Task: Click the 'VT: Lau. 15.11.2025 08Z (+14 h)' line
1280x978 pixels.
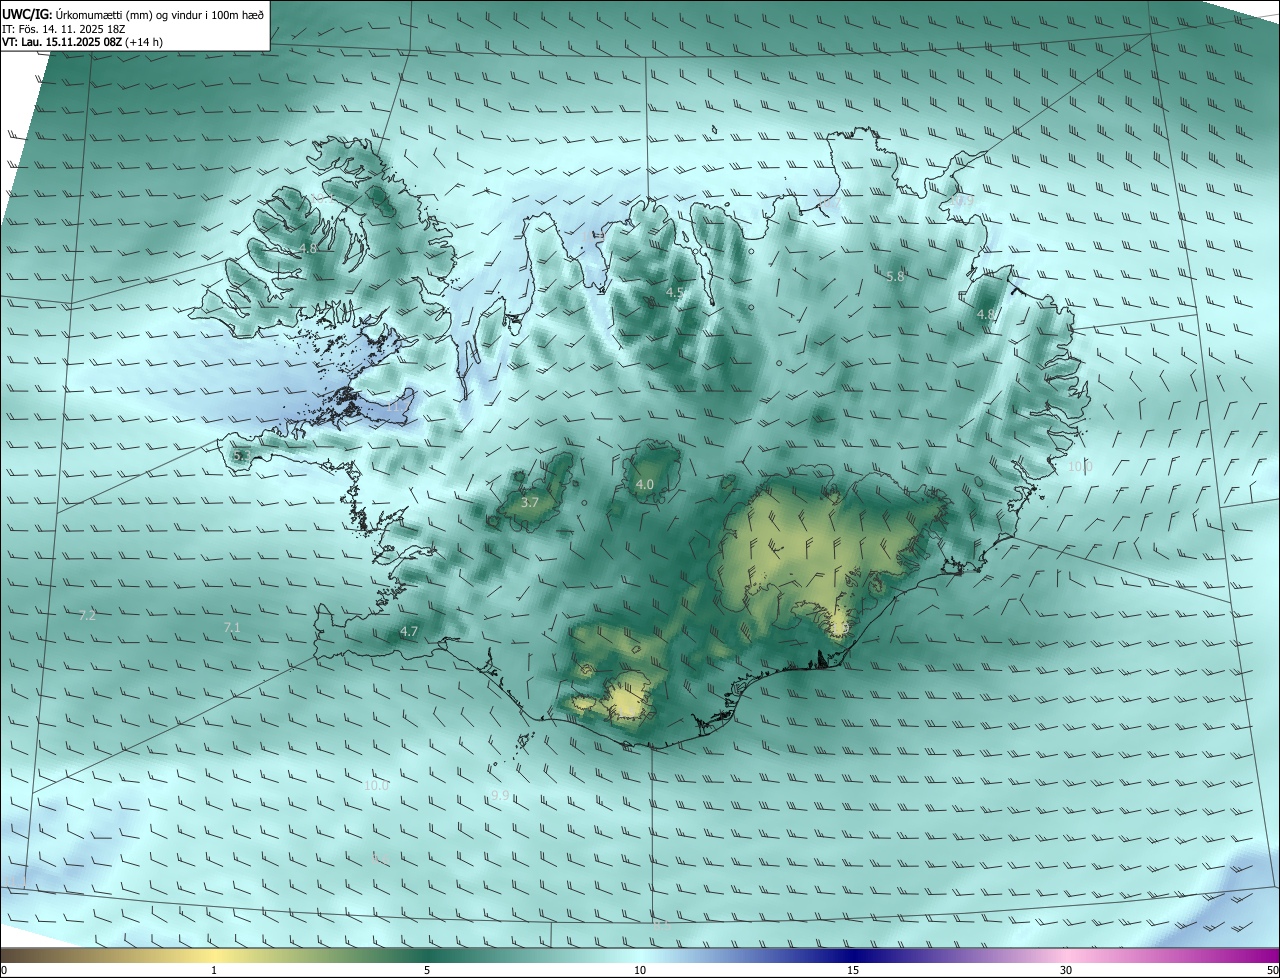Action: 82,42
